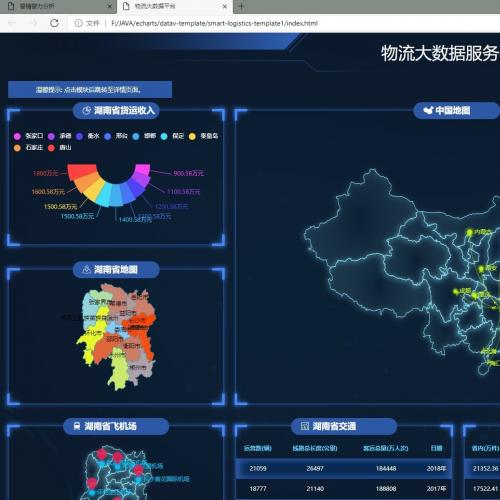Image resolution: width=500 pixels, height=500 pixels.
Task: Click the 物流大数据服务 page heading
Action: tap(440, 53)
